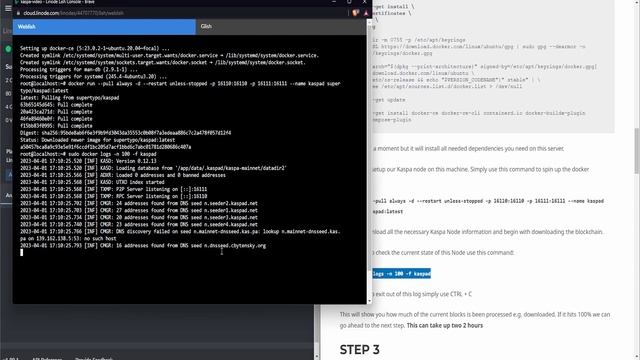Click web page 'docker-ce docker-ce-cli' install line

(478, 113)
